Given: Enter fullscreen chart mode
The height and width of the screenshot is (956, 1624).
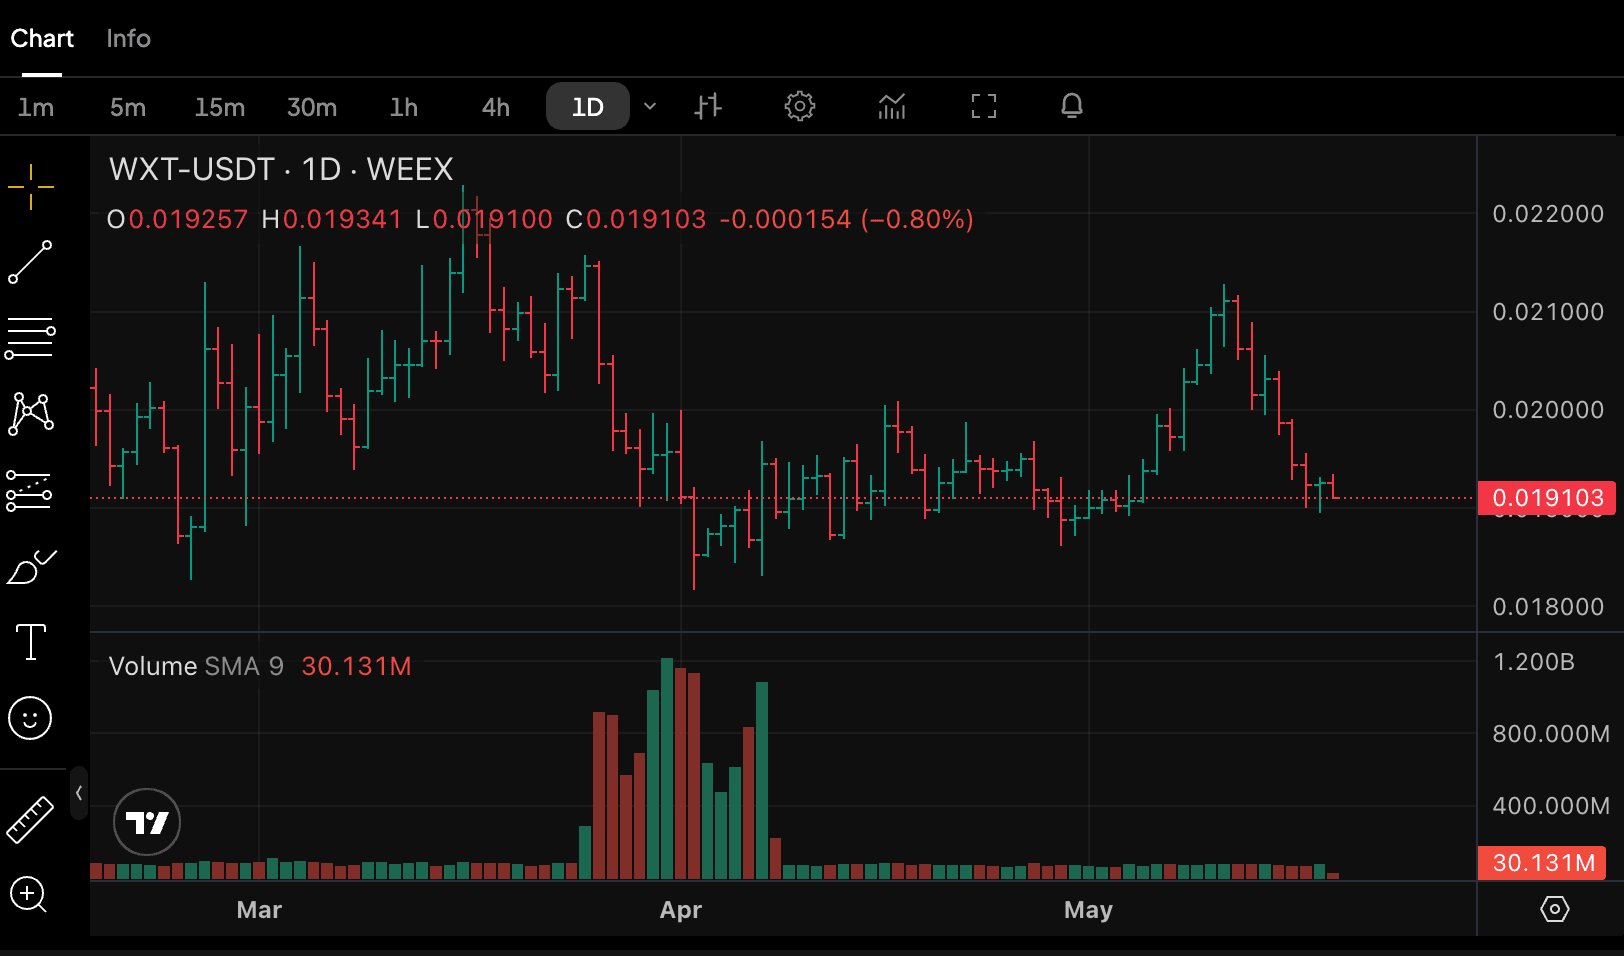Looking at the screenshot, I should 984,106.
